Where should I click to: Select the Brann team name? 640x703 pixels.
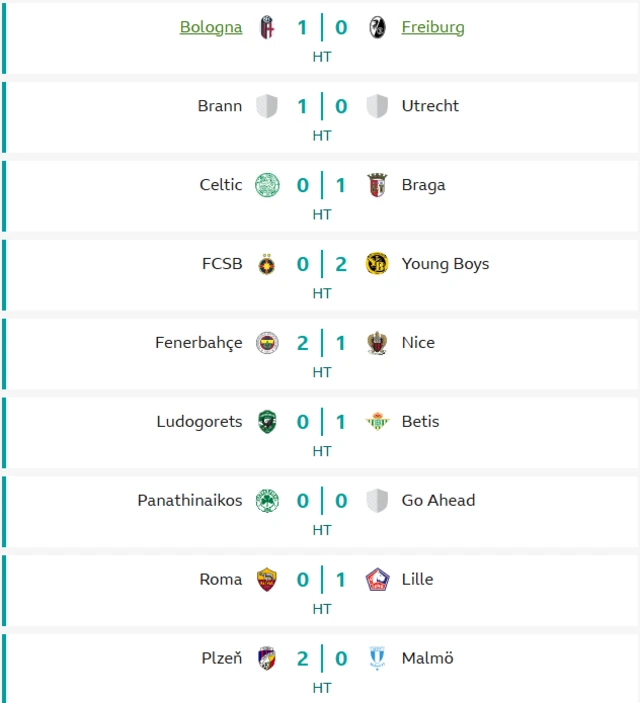[x=220, y=106]
